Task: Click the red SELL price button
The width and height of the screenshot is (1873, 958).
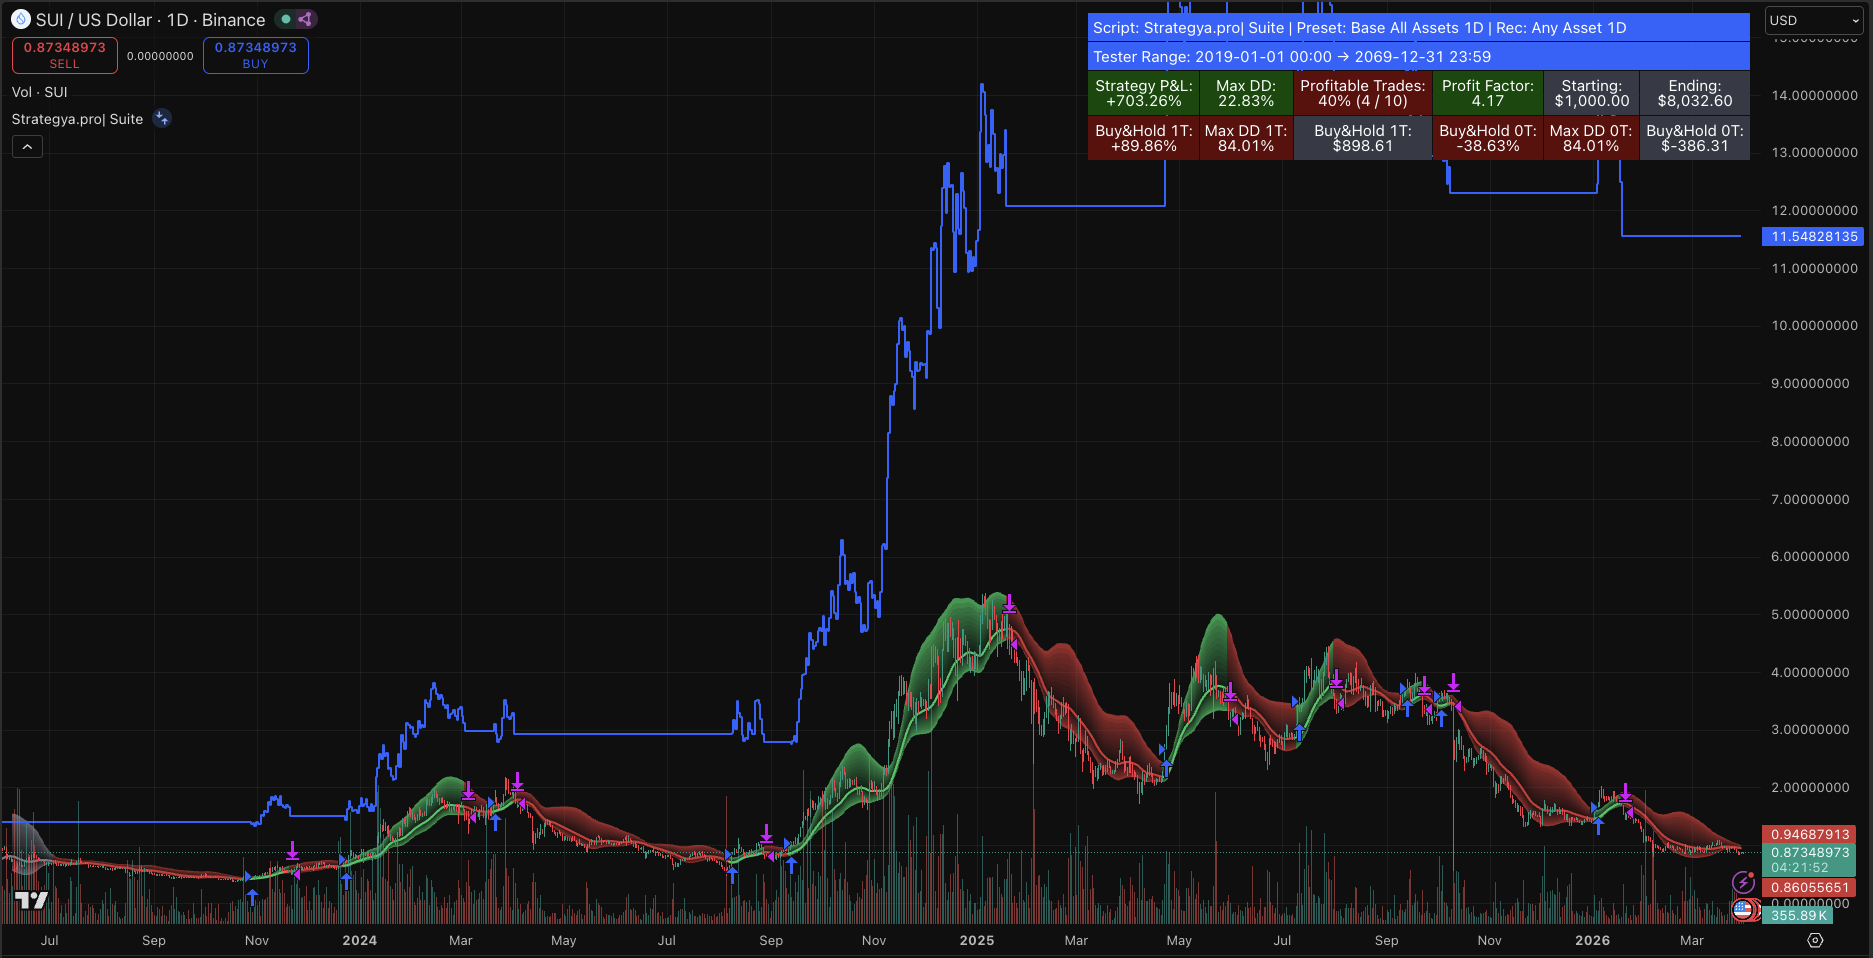Action: click(65, 55)
